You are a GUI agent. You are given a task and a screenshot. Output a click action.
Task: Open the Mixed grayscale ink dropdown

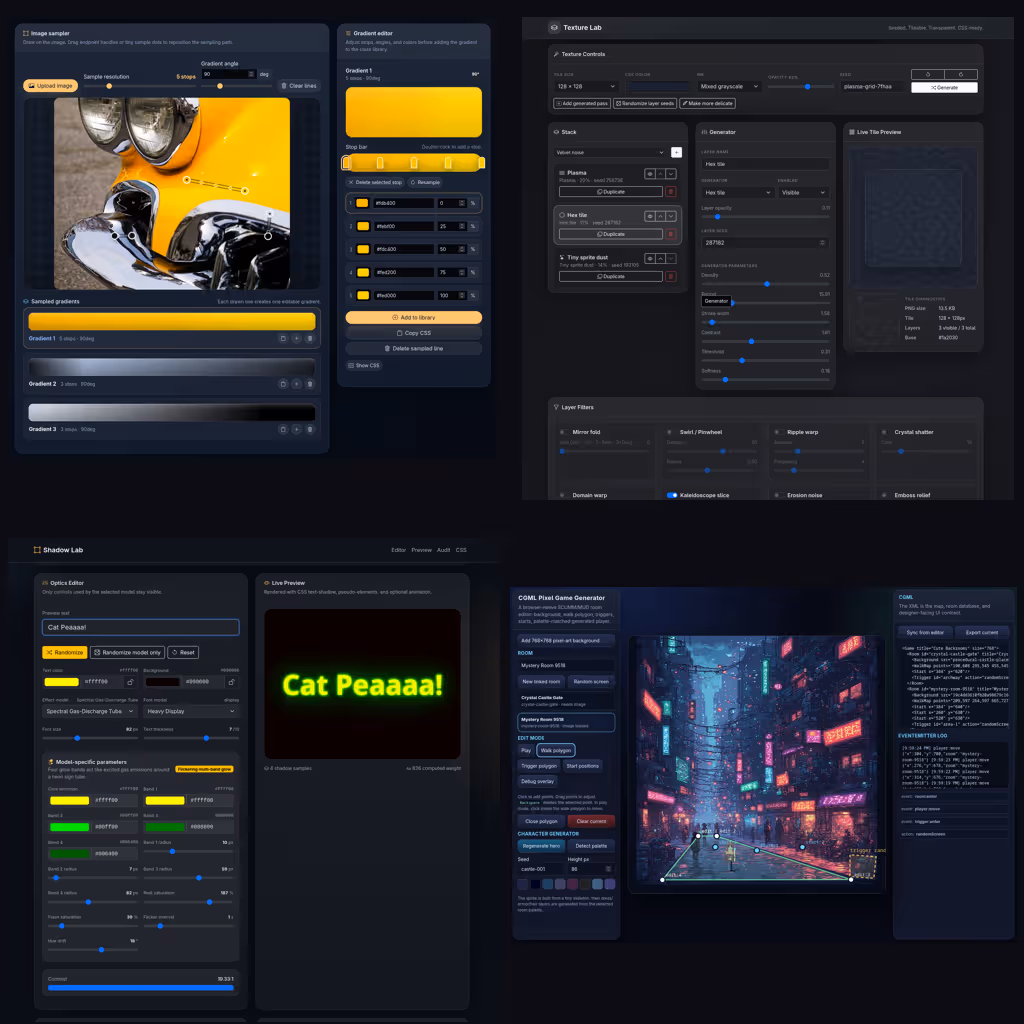[729, 86]
